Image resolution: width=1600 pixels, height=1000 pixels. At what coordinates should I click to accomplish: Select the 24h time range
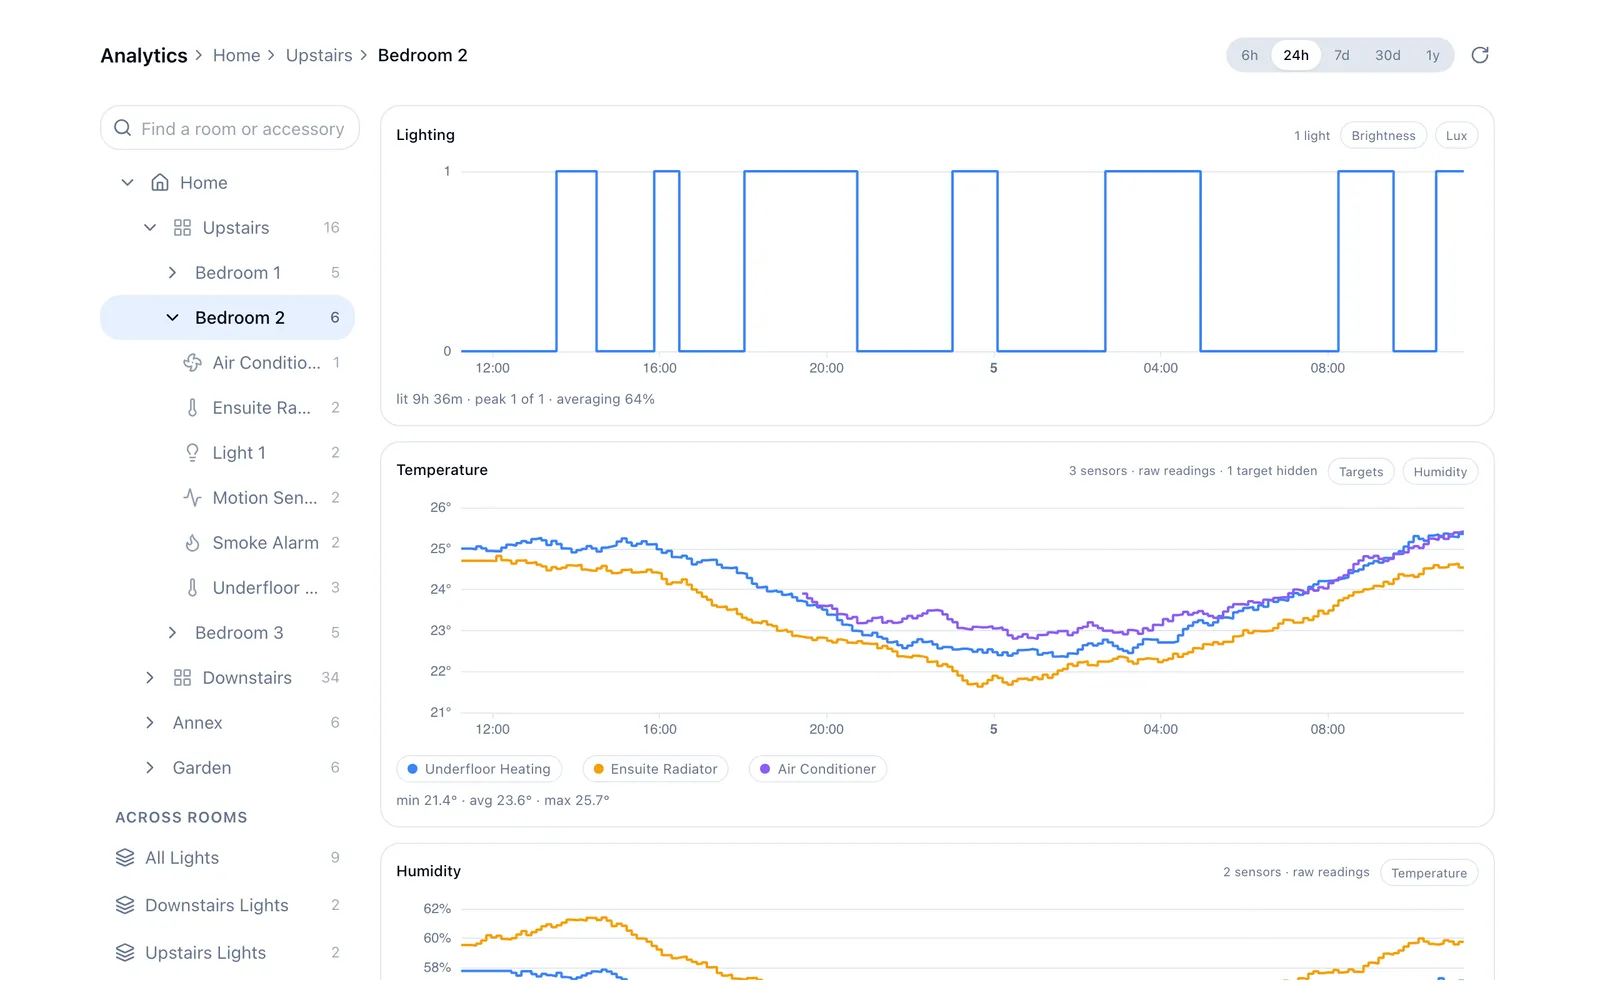click(1296, 55)
